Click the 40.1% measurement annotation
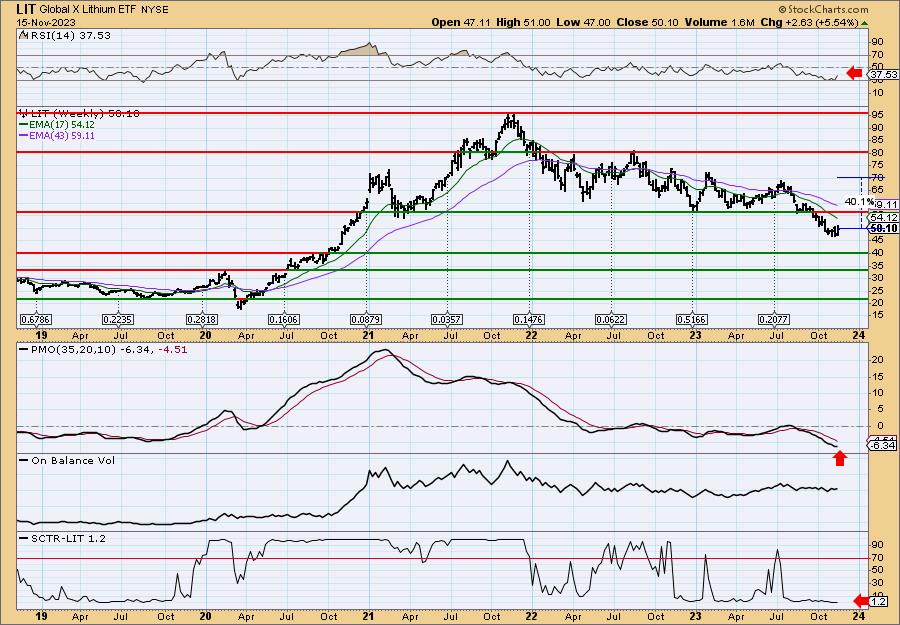This screenshot has width=900, height=625. tap(859, 202)
